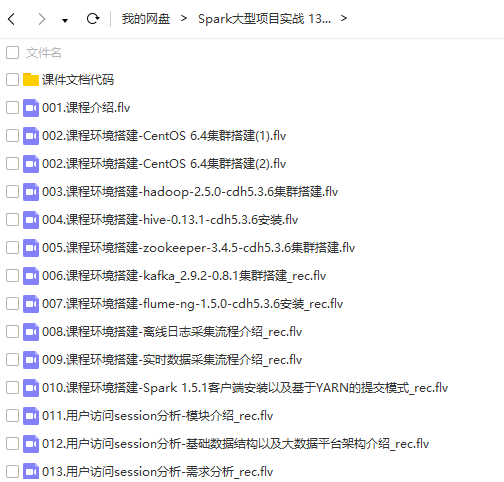Select checkbox for CentOS 6.4集群搭建(2).flv

coord(12,164)
